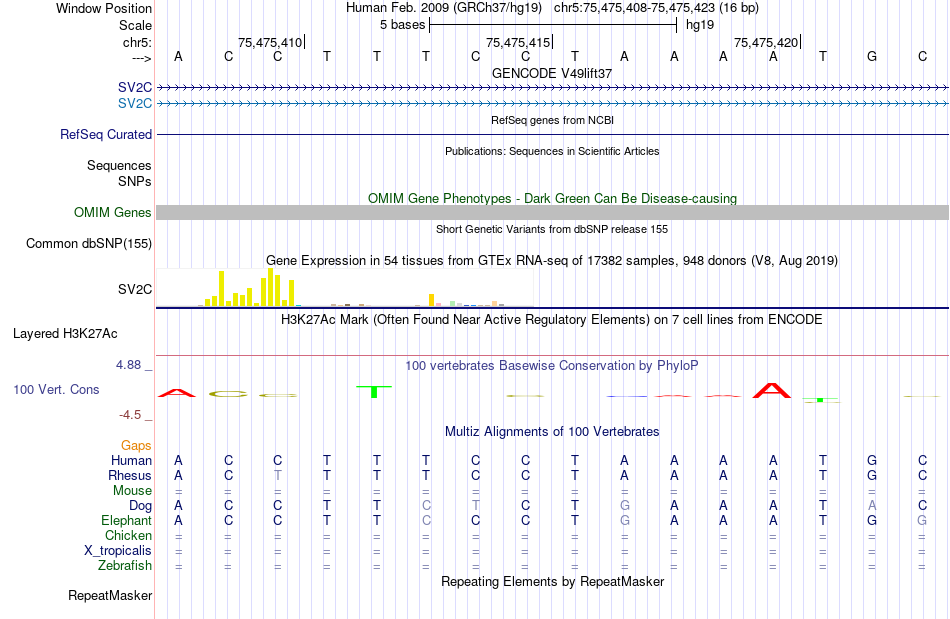Click the green T conservation logo

pos(374,391)
